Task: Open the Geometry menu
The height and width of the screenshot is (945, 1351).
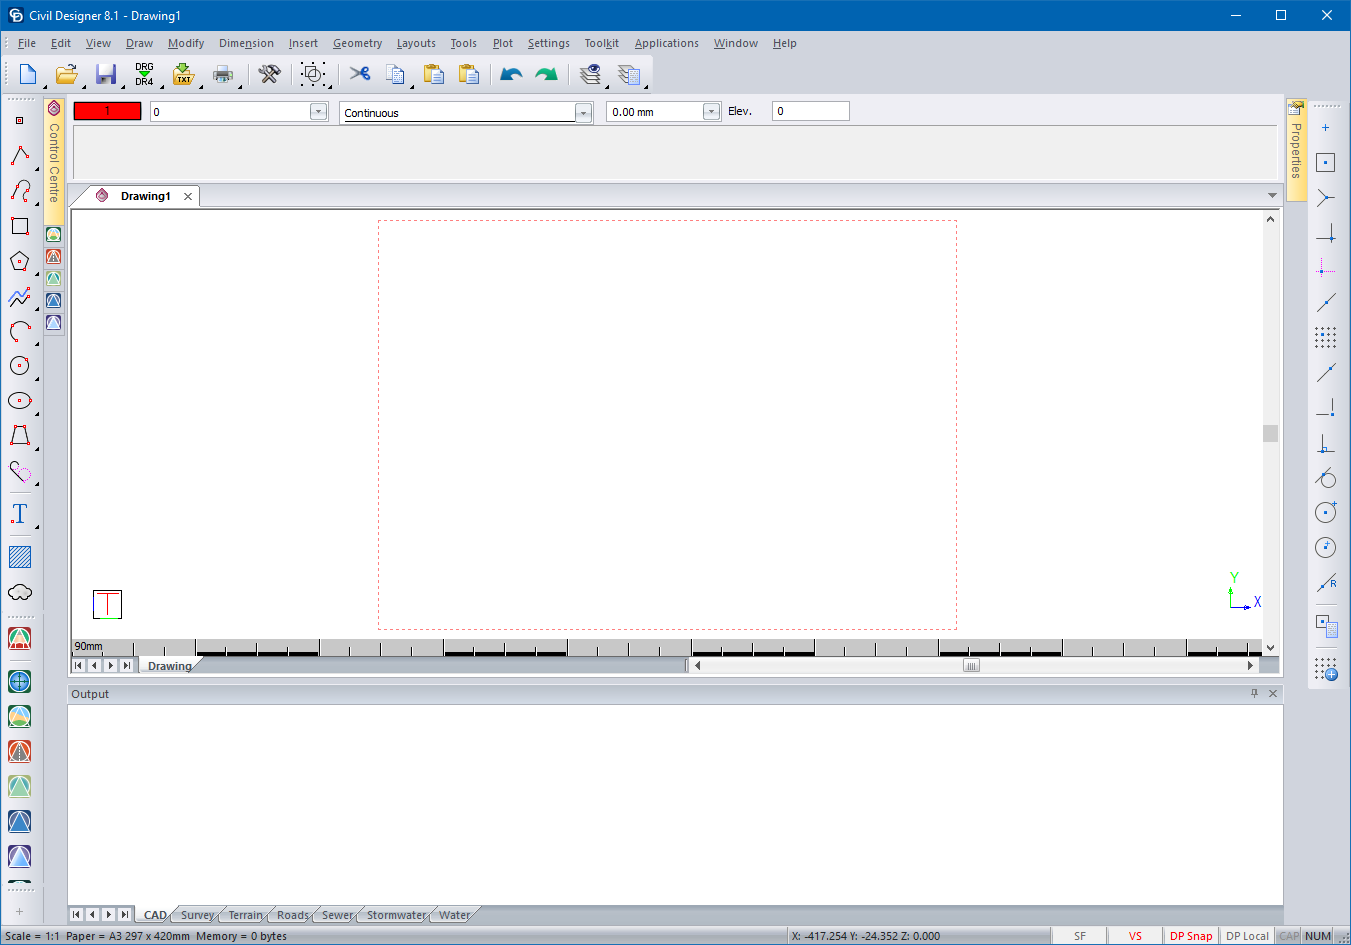Action: point(357,43)
